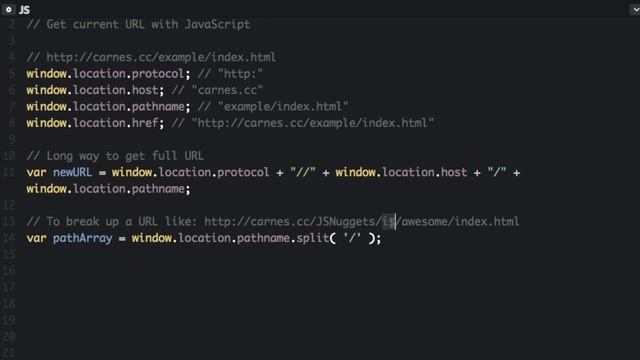640x360 pixels.
Task: Click the comment // "carnes.cc" on line 6
Action: pos(217,90)
